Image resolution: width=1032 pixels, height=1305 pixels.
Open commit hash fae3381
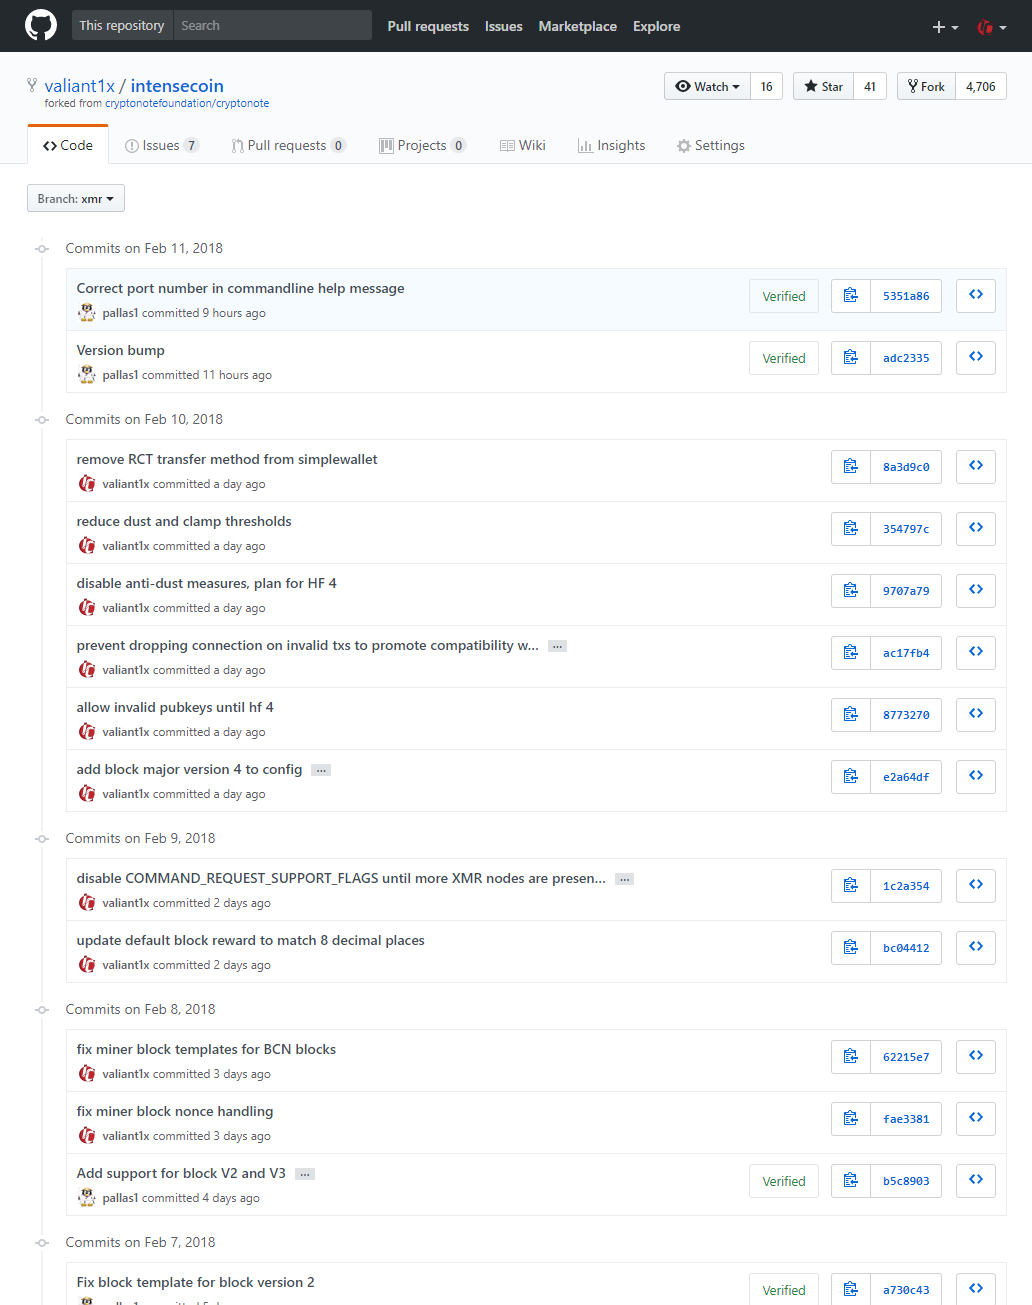point(906,1119)
